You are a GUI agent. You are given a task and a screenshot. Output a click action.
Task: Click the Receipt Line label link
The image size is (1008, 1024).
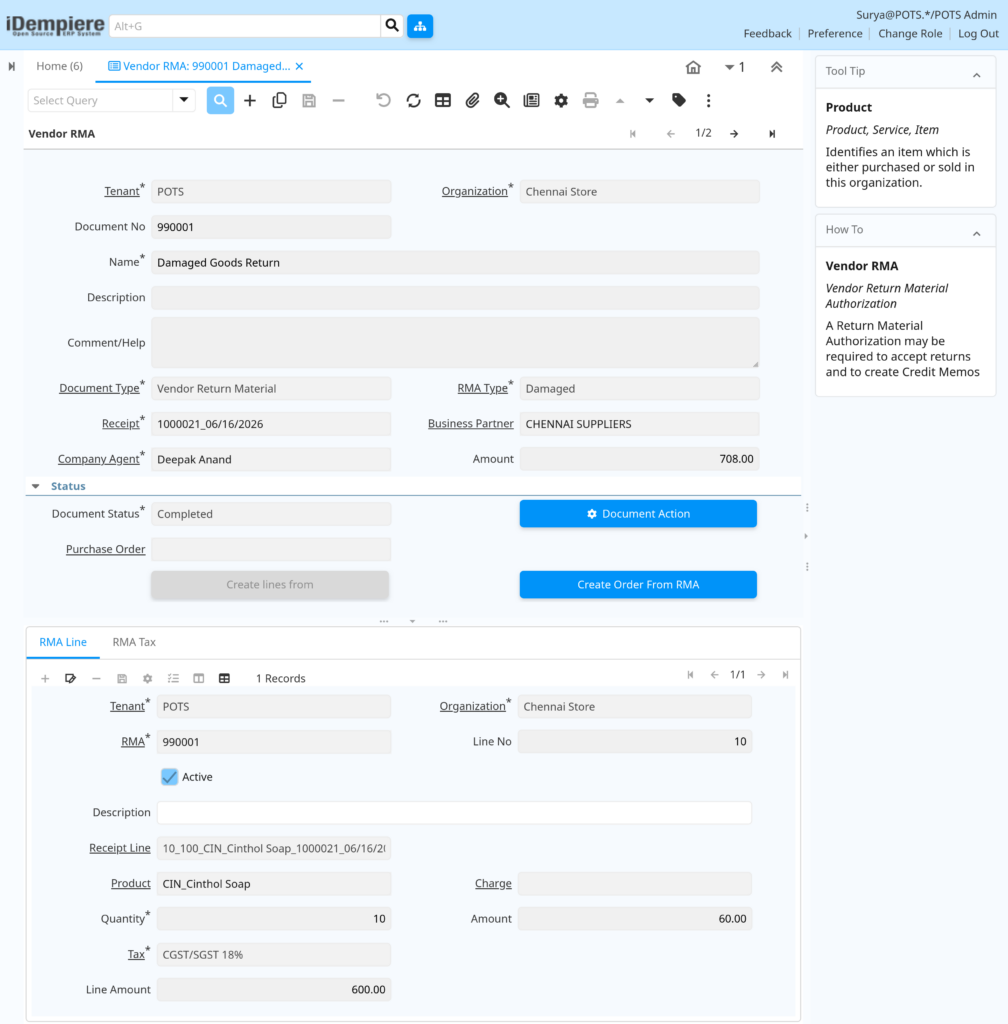[x=120, y=848]
